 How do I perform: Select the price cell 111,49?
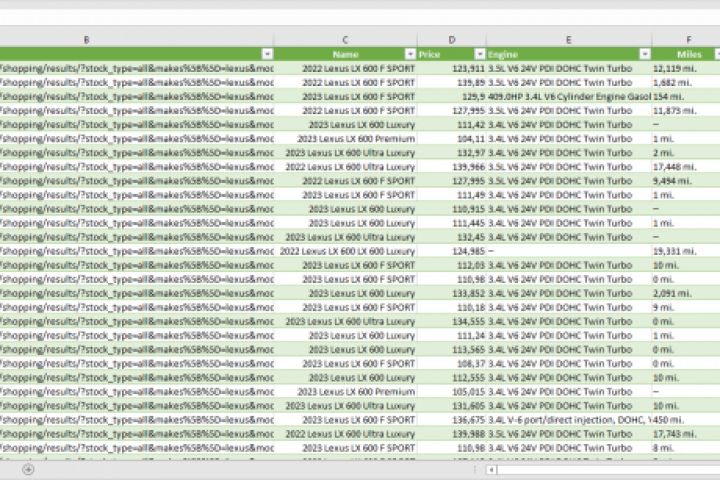coord(451,195)
